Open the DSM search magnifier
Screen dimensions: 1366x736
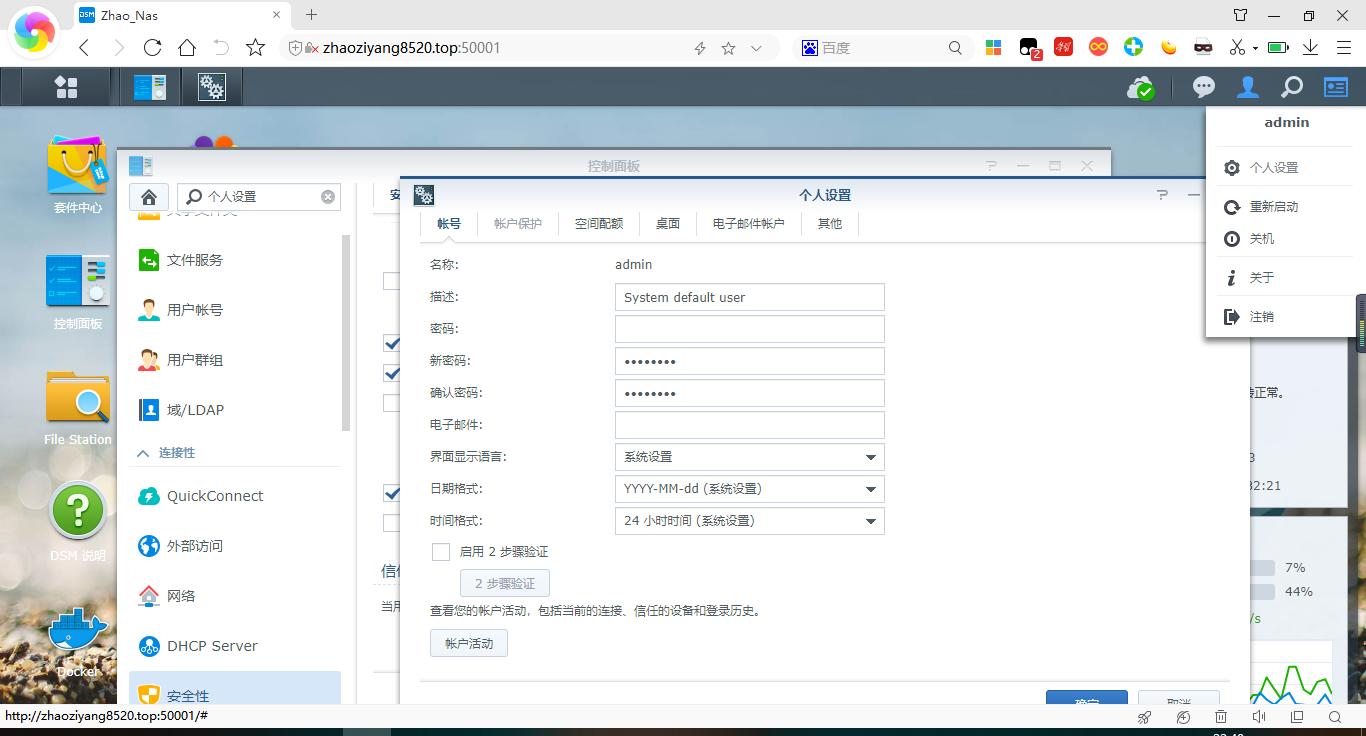tap(1290, 86)
